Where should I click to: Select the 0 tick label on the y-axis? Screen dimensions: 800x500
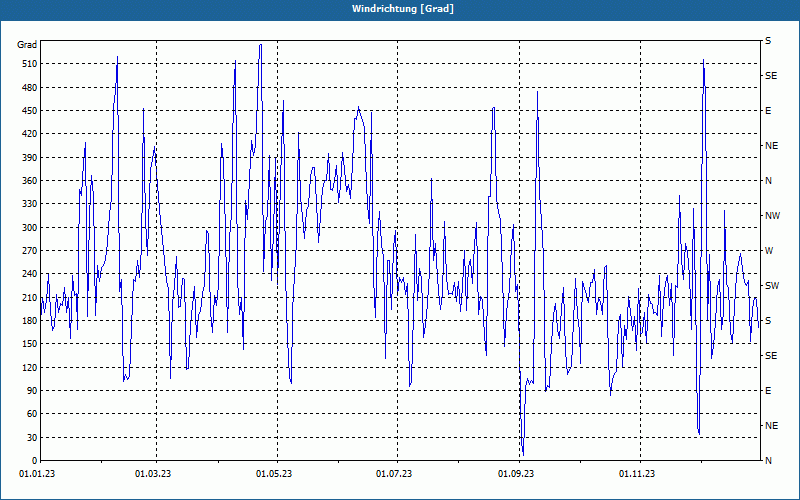tap(35, 461)
